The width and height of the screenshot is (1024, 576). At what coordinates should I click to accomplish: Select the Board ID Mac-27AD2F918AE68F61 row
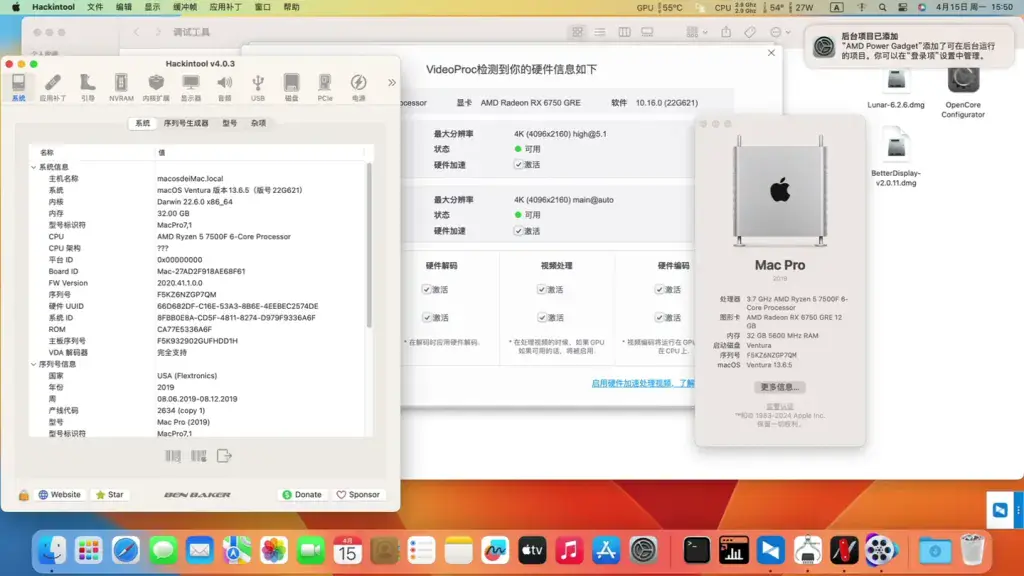(x=198, y=271)
